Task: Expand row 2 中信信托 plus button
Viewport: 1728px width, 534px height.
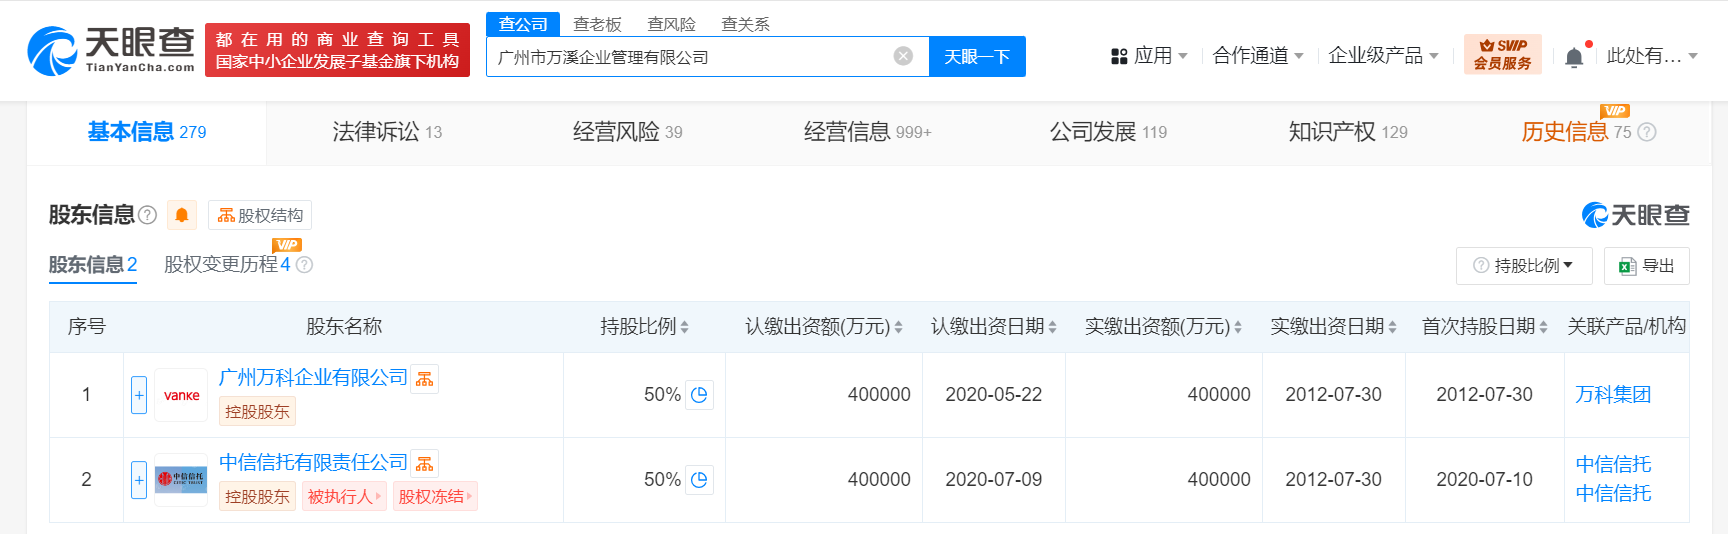Action: [x=139, y=480]
